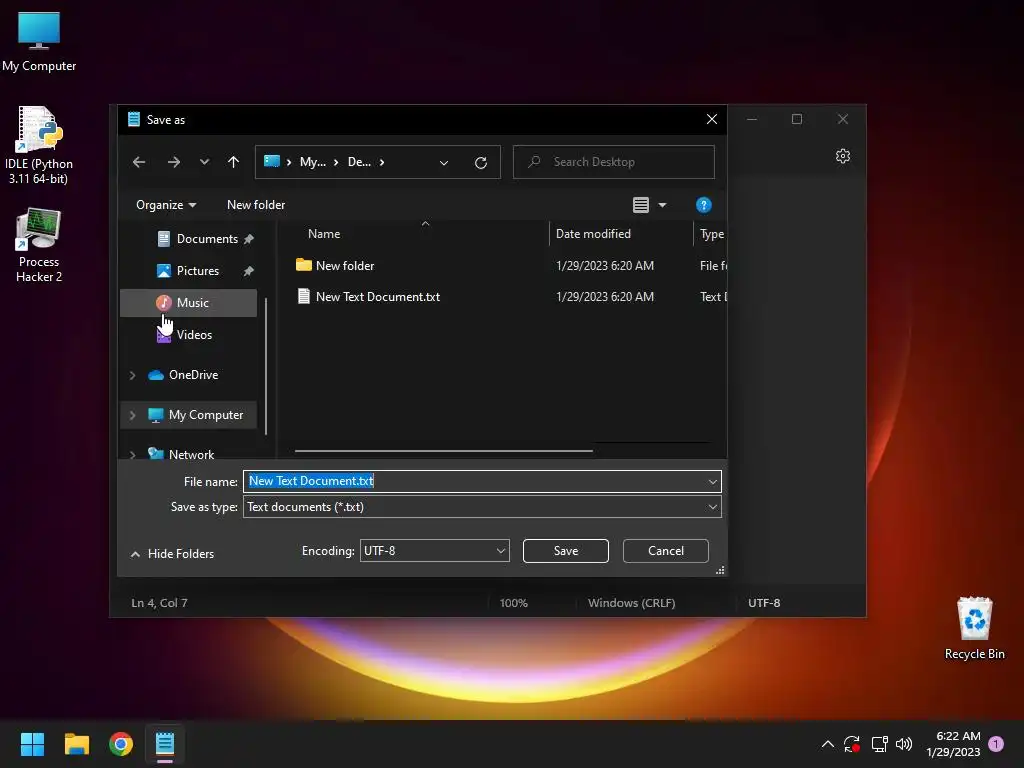Collapse with Hide Folders

click(172, 554)
